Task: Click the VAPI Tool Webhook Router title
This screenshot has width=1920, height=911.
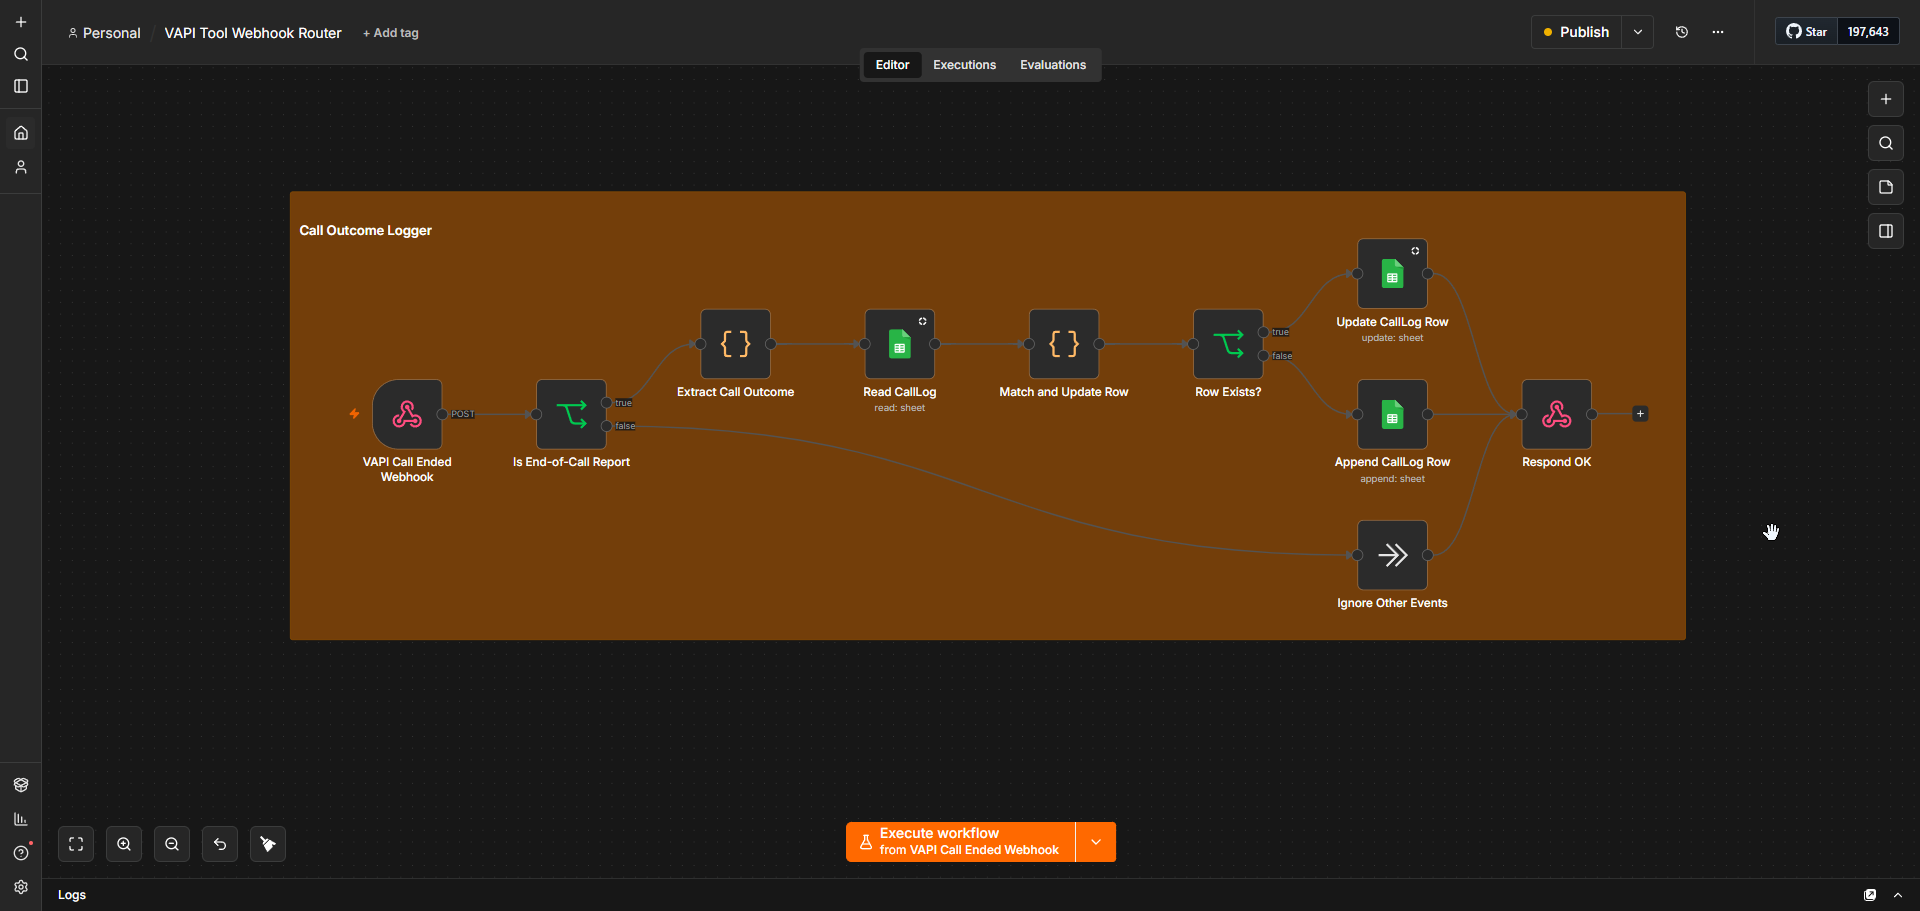Action: coord(253,33)
